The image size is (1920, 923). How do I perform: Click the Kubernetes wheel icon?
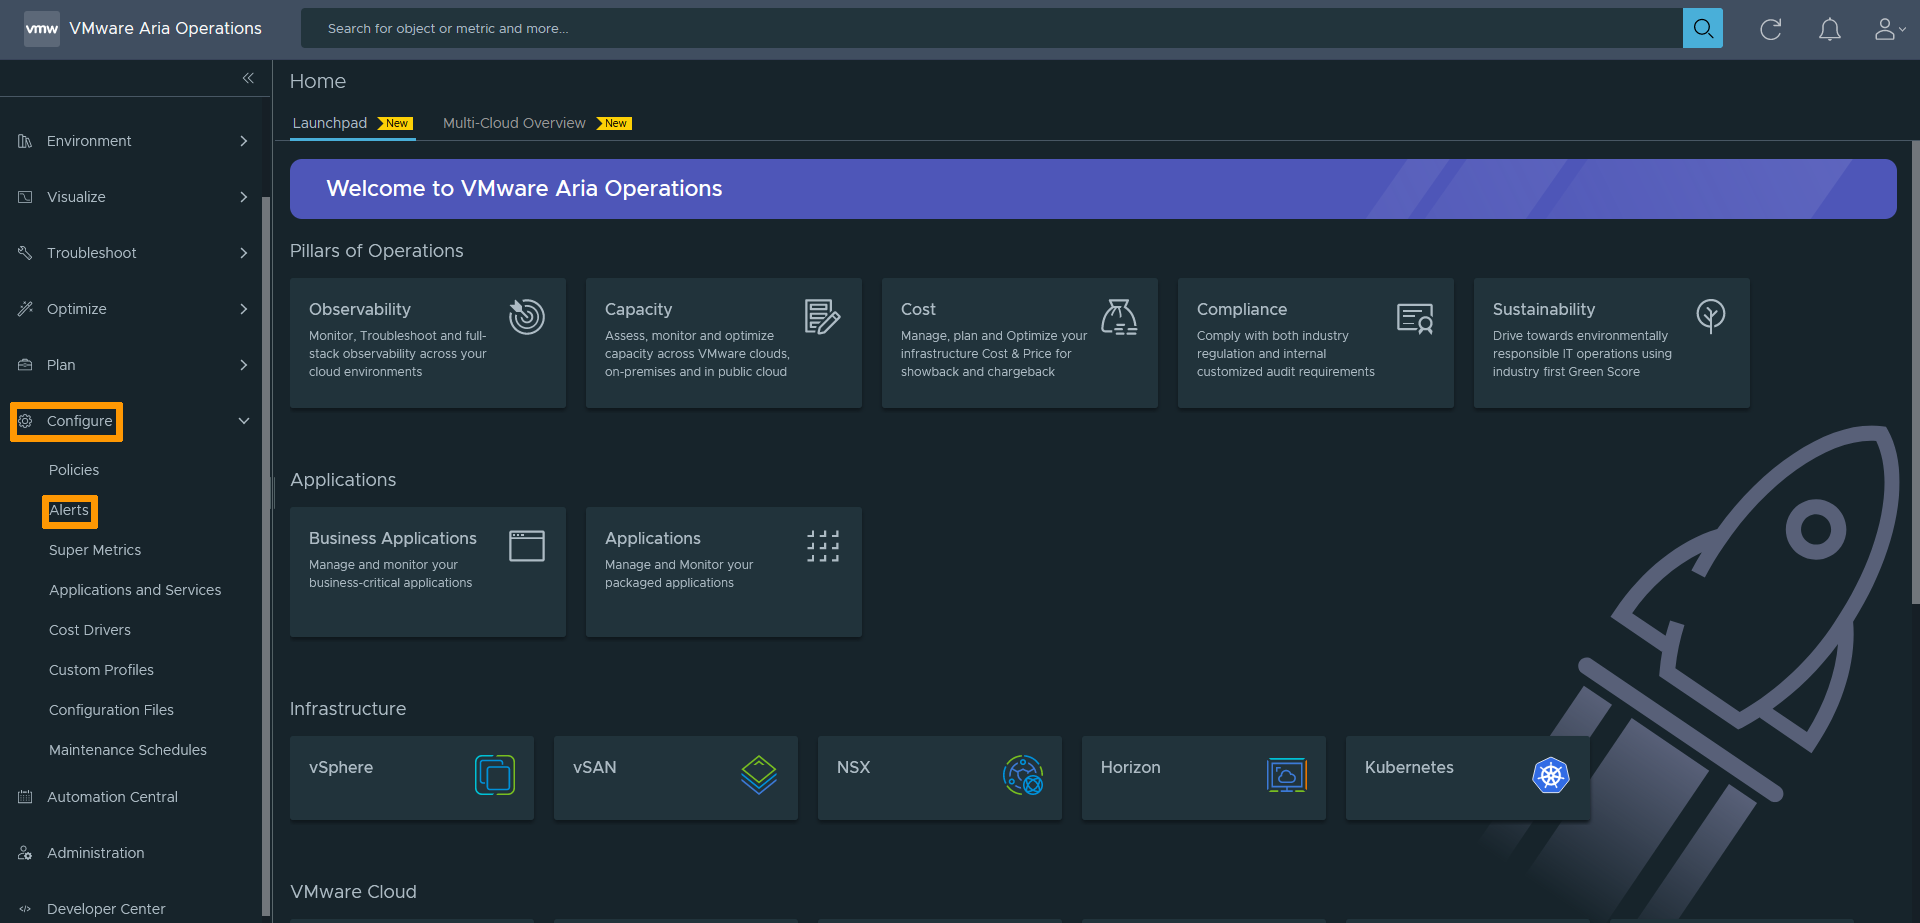coord(1550,775)
